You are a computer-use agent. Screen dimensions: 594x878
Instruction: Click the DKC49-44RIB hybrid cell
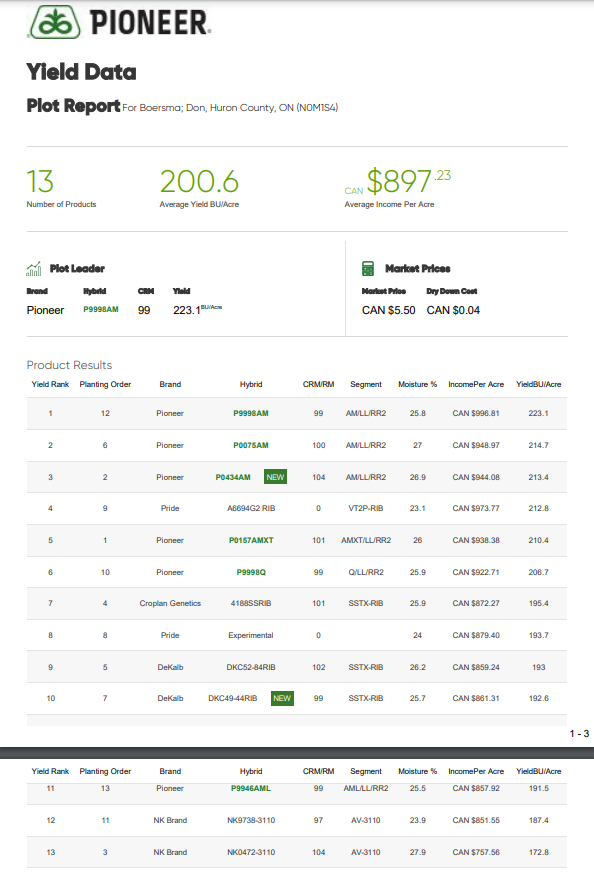(x=233, y=698)
